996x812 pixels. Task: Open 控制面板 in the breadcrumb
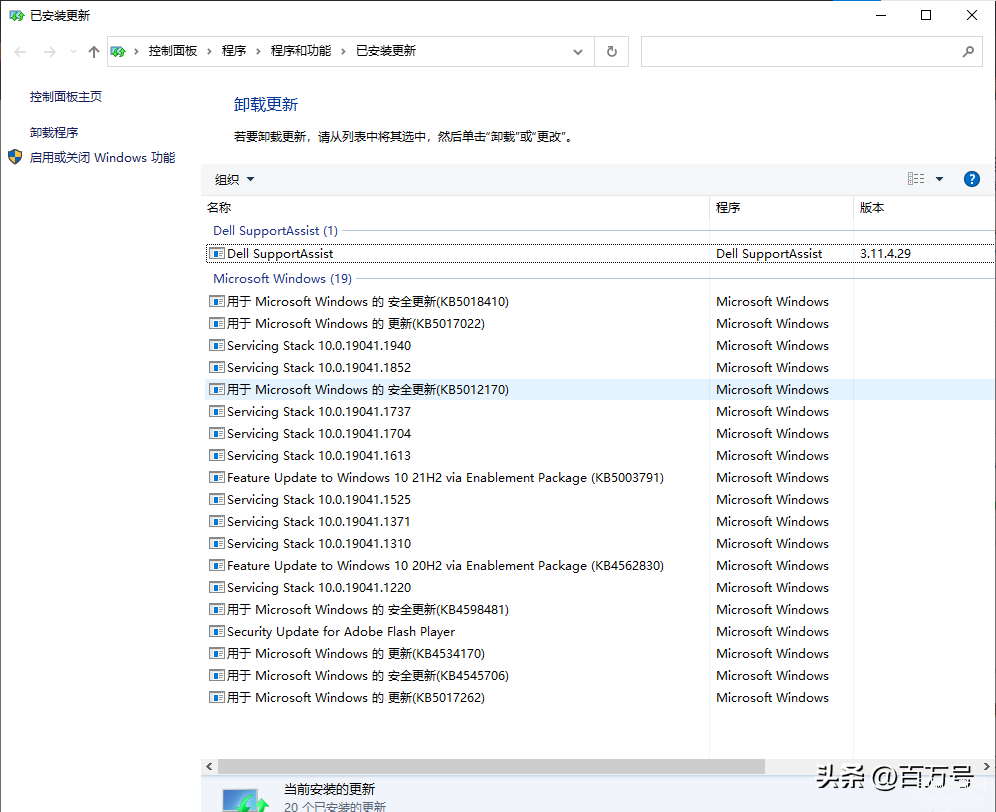pyautogui.click(x=173, y=51)
